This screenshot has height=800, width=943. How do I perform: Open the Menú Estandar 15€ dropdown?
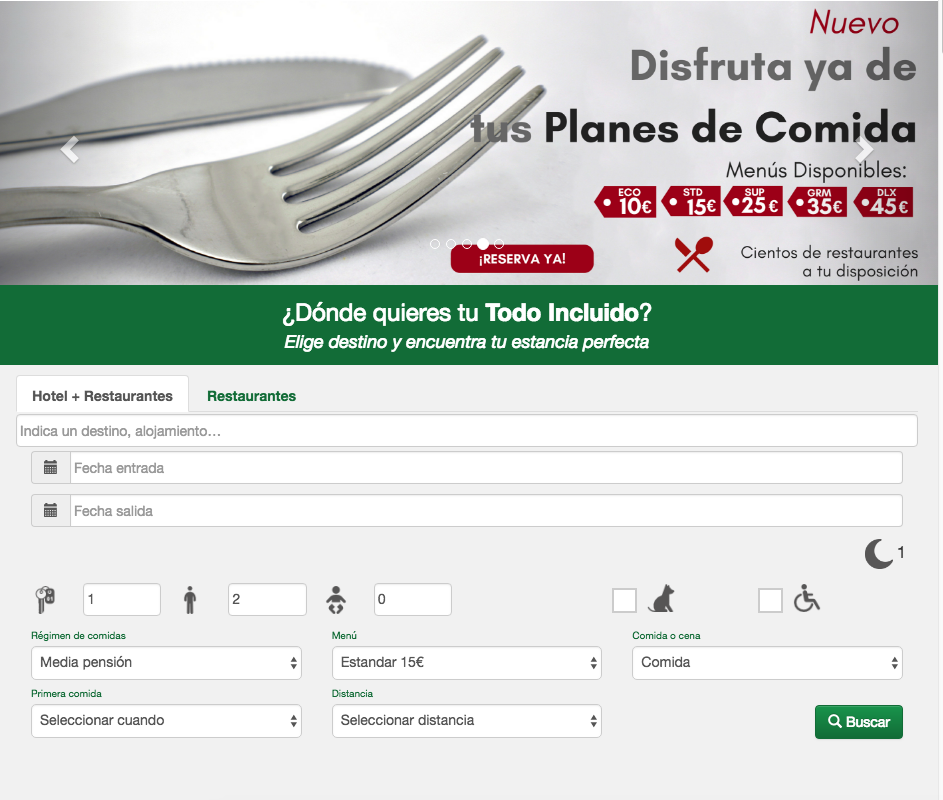(x=467, y=663)
